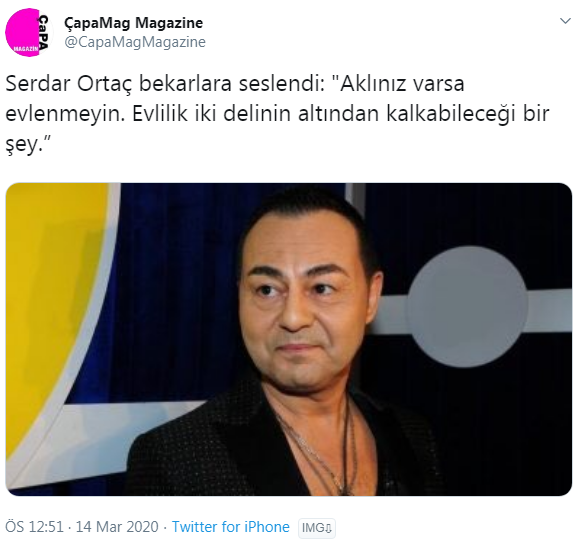Open the Serdar Ortaç photo thumbnail
Screen dimensions: 579x542
pos(289,339)
